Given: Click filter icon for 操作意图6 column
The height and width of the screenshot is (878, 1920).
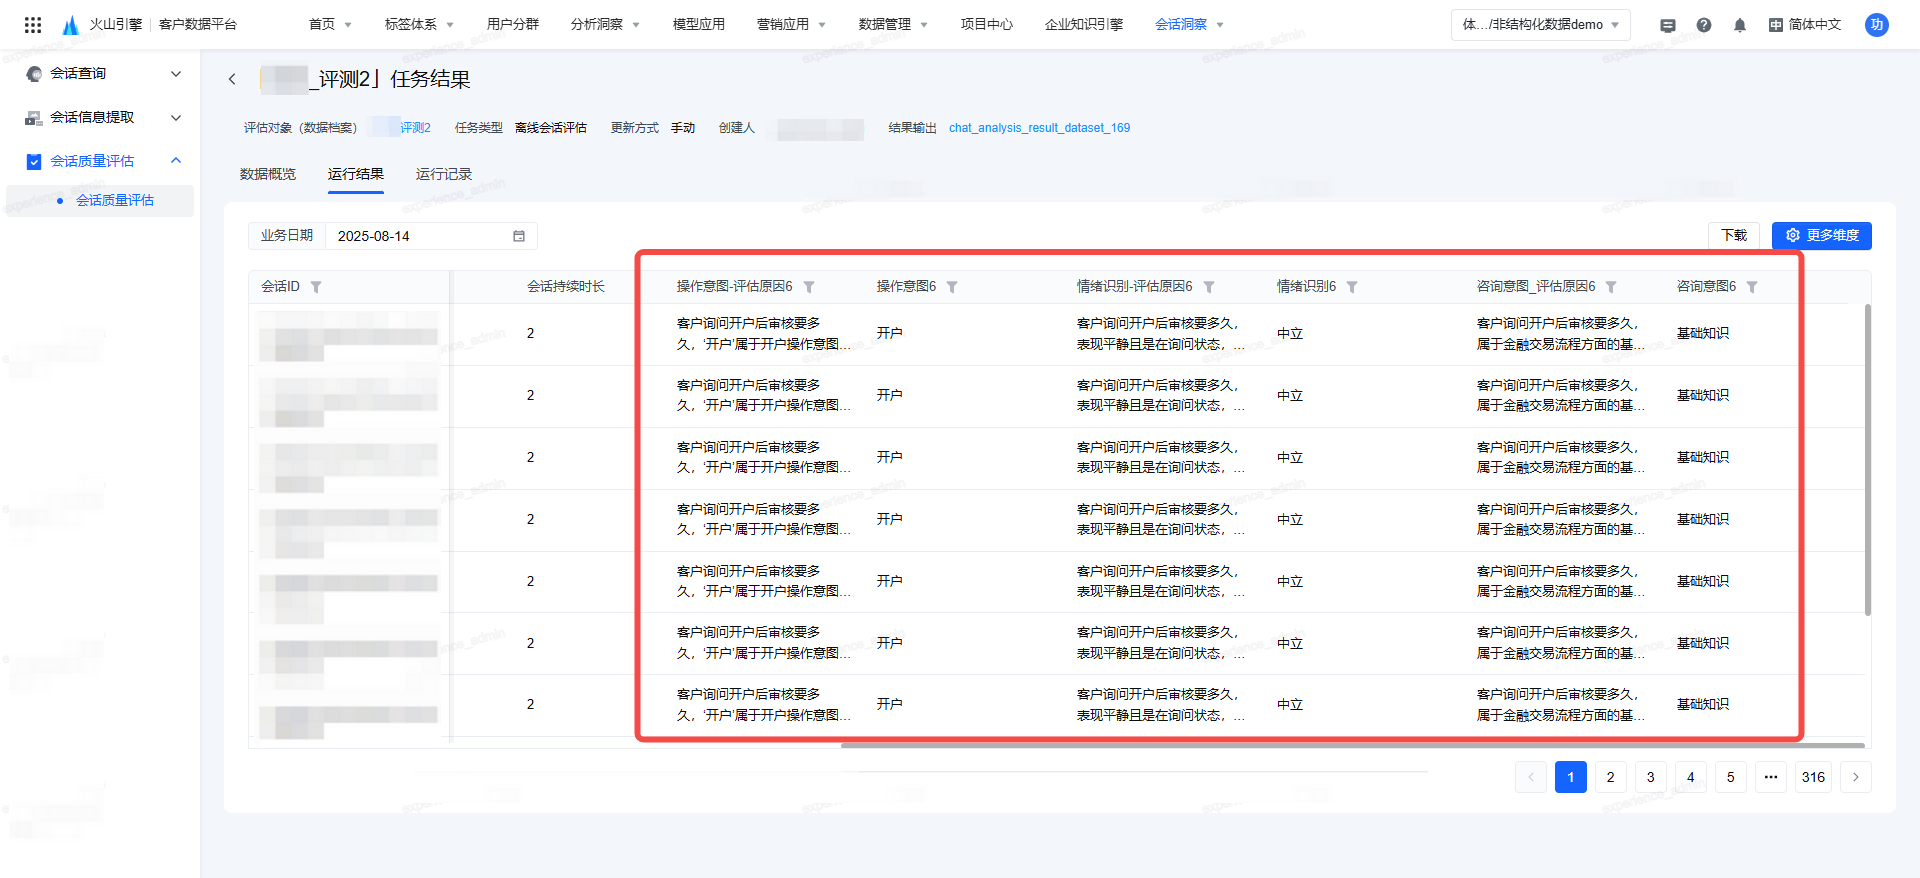Looking at the screenshot, I should click(952, 287).
